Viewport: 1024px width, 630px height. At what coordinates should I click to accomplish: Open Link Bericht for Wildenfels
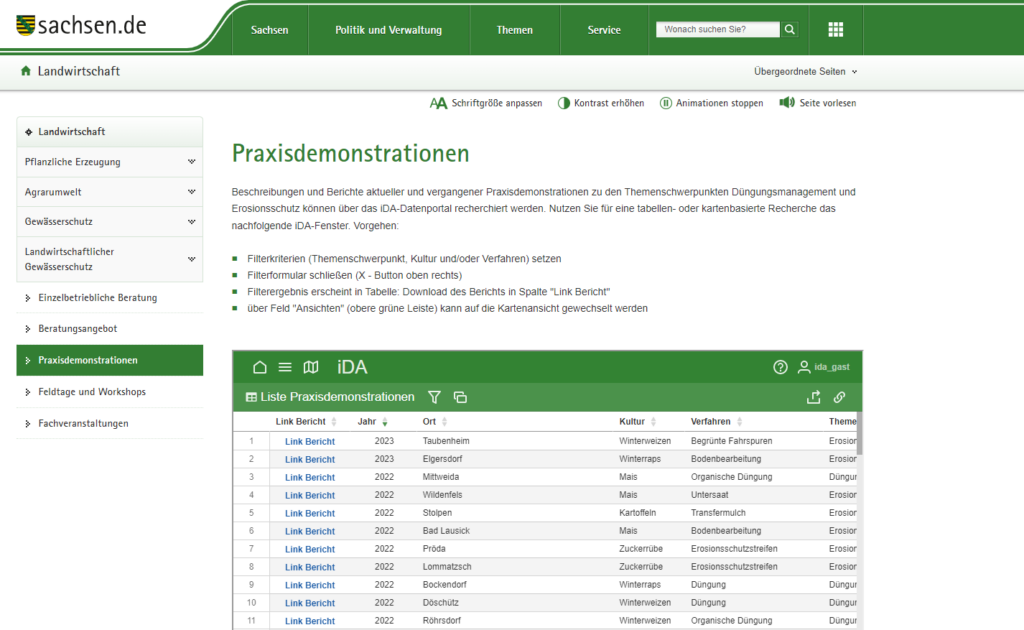310,496
